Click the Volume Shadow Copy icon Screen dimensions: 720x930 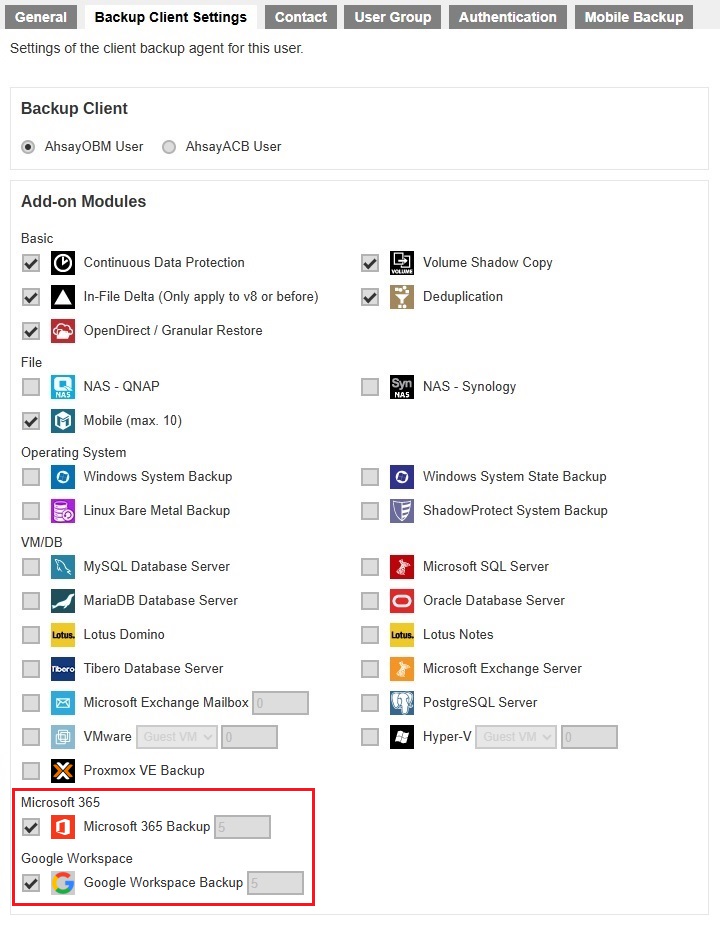coord(402,263)
